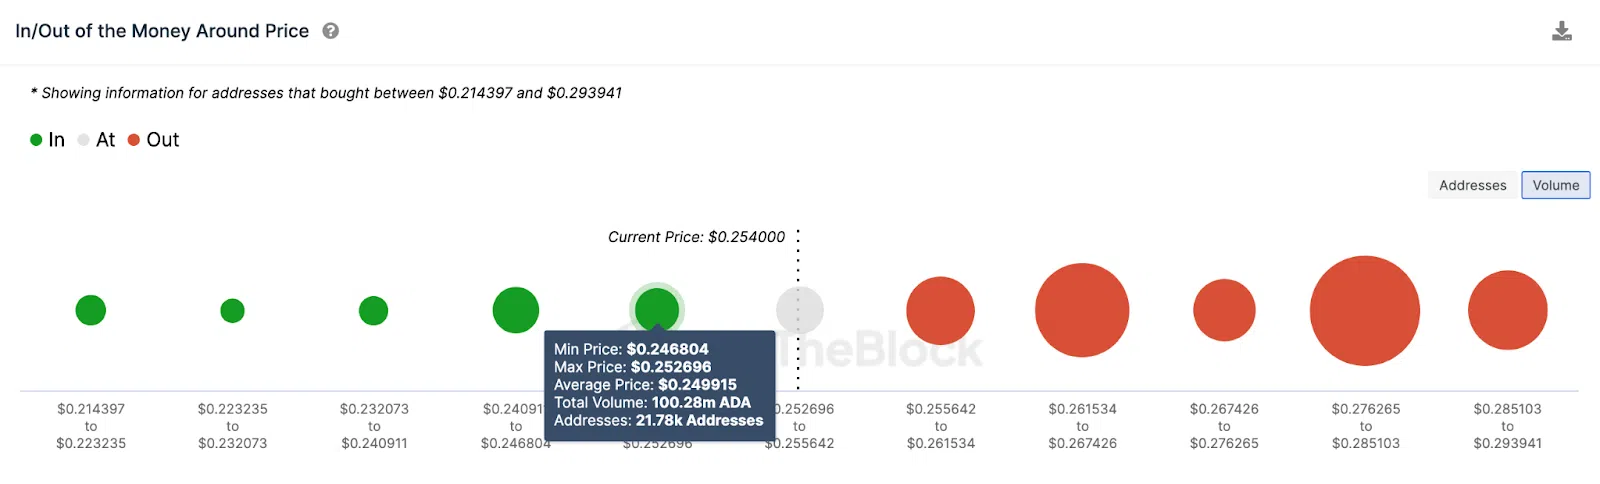
Task: Click the highlighted green bubble above the tooltip
Action: 657,308
